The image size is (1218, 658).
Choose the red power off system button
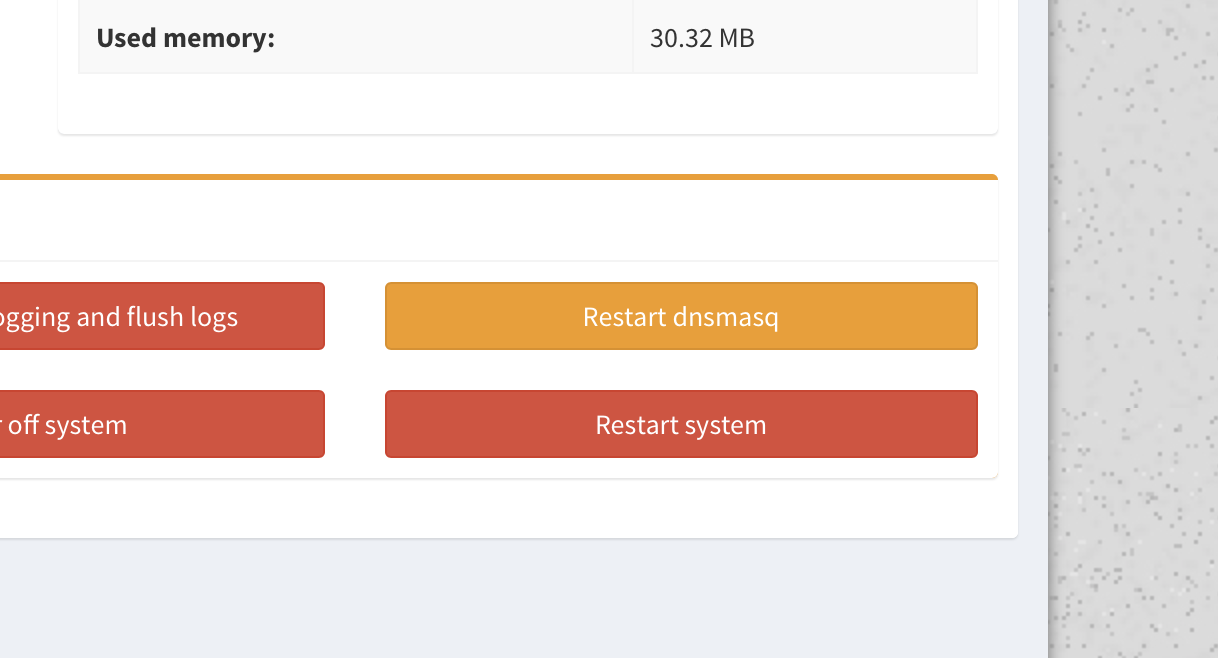162,424
